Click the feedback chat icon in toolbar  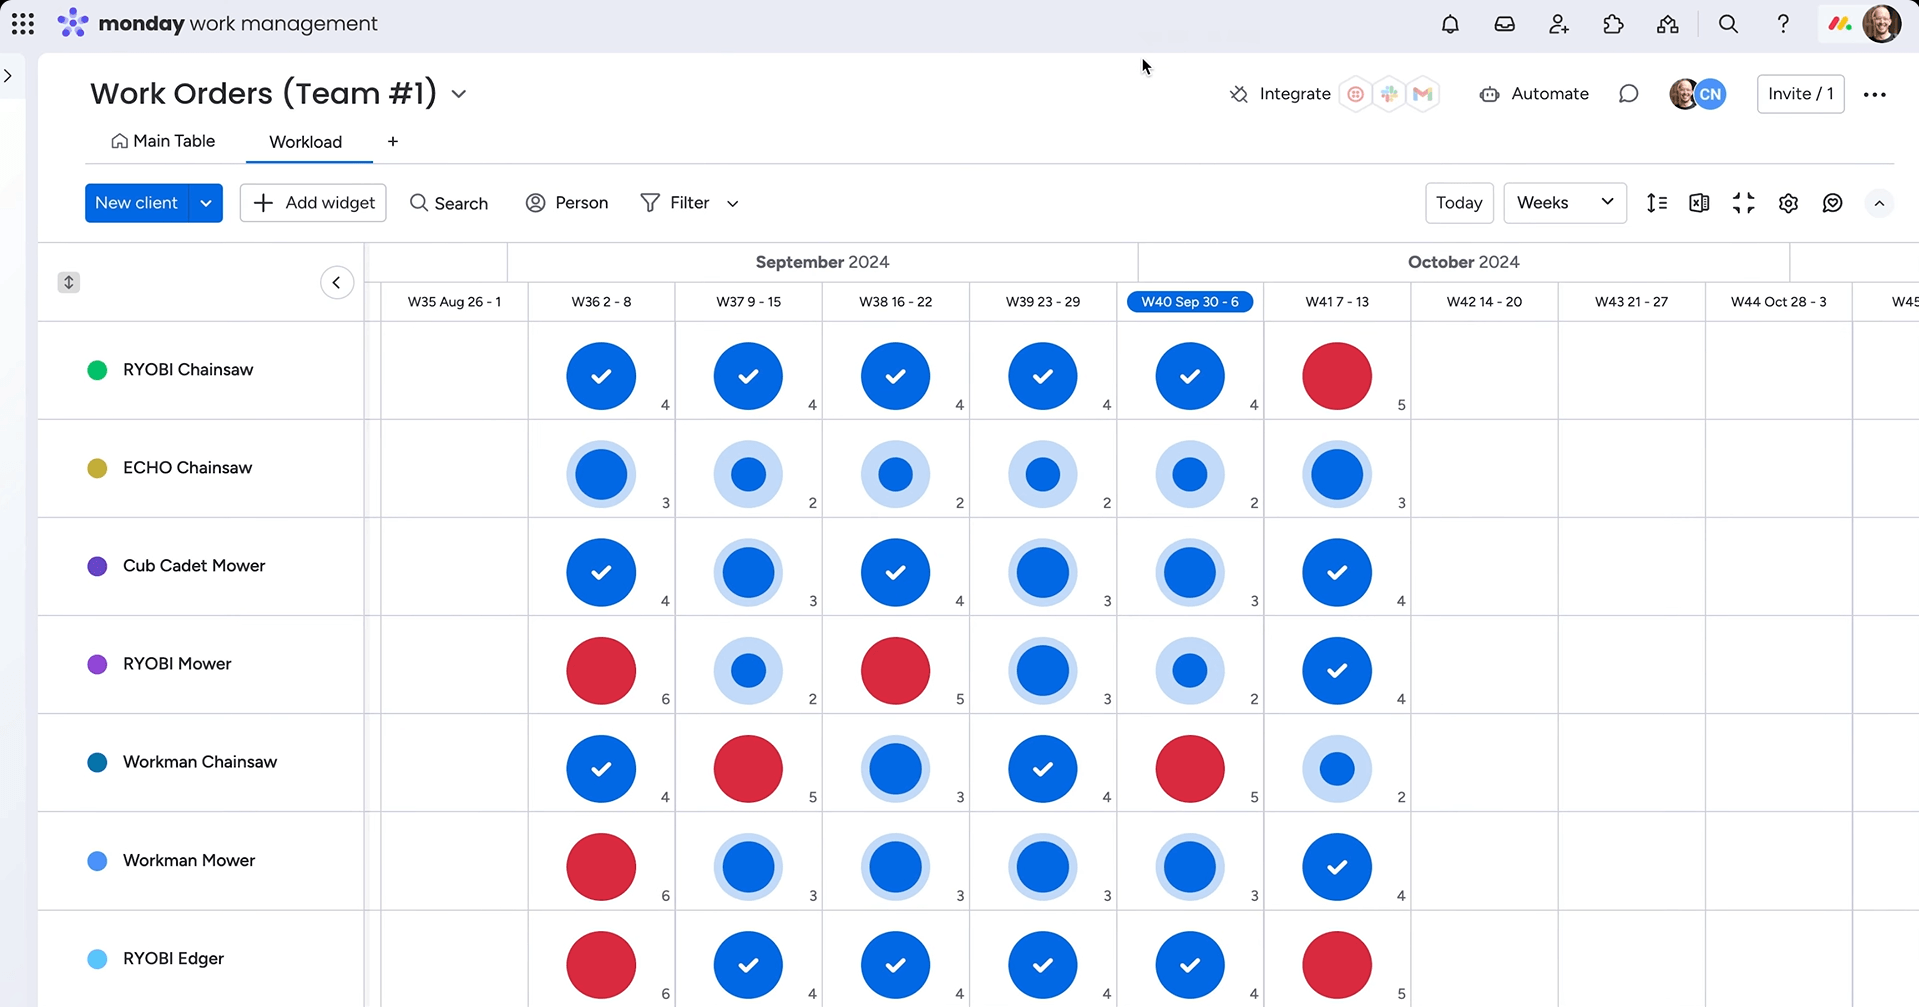click(x=1832, y=203)
